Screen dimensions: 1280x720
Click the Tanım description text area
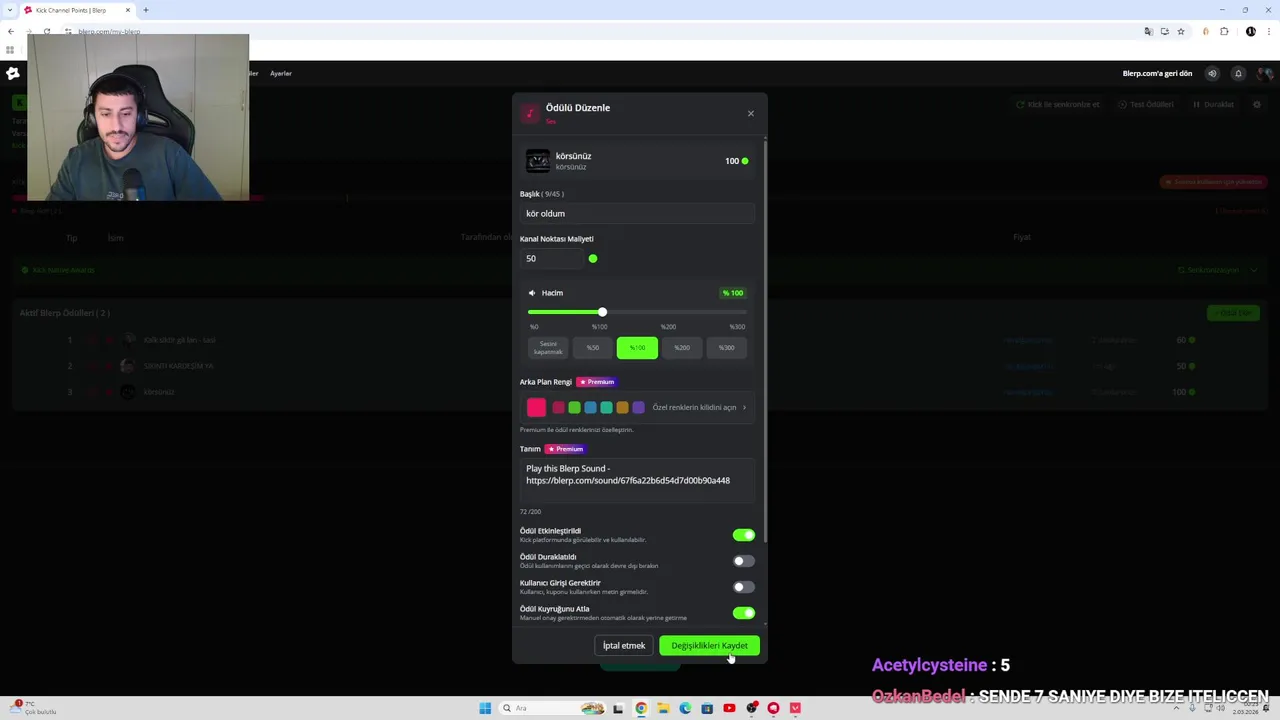tap(637, 481)
